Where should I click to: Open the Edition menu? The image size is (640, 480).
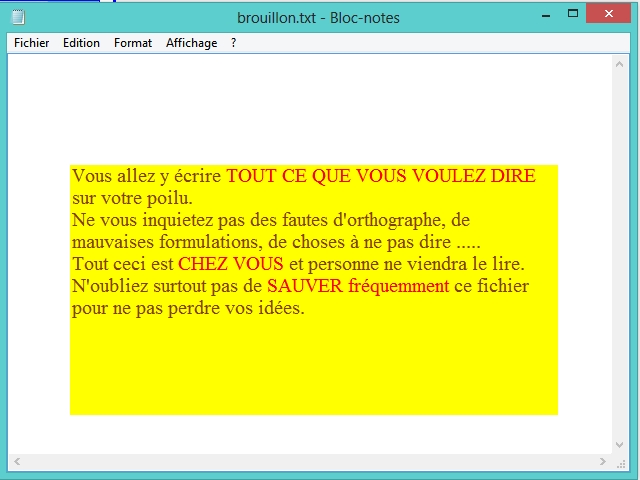(81, 43)
